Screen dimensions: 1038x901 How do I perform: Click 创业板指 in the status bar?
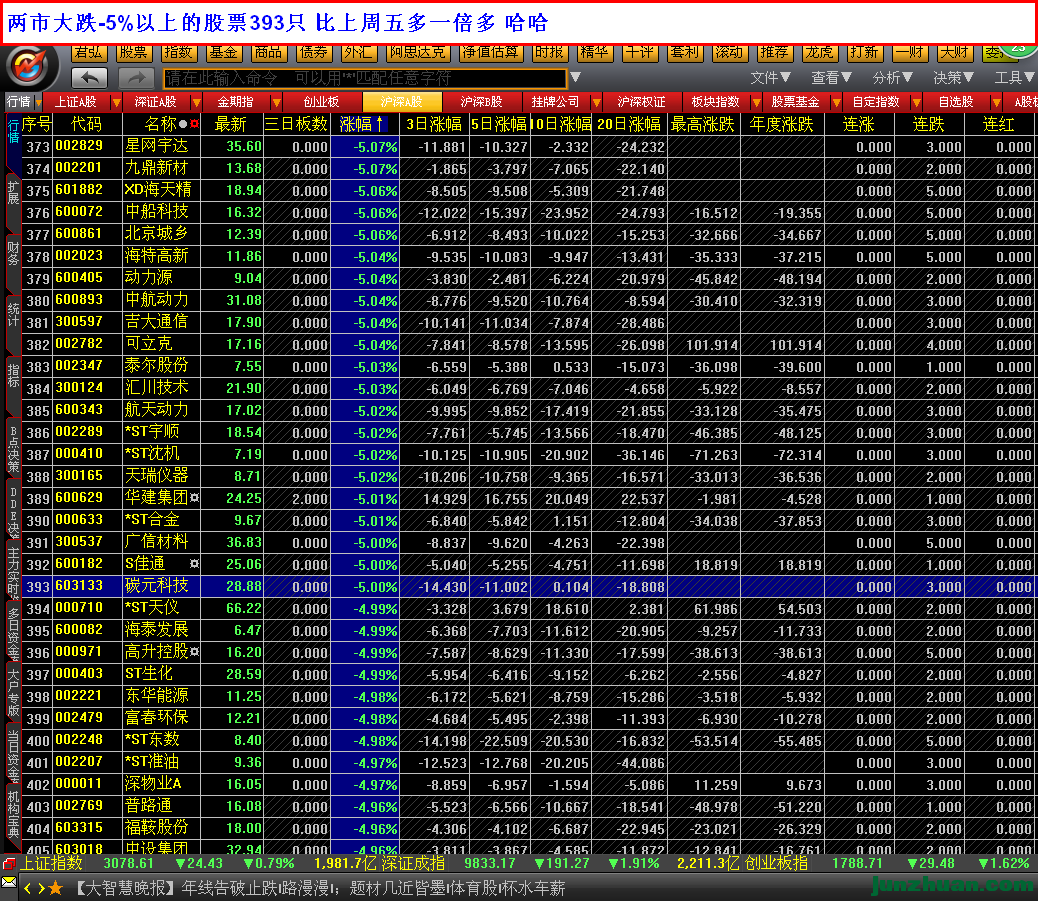click(x=777, y=863)
